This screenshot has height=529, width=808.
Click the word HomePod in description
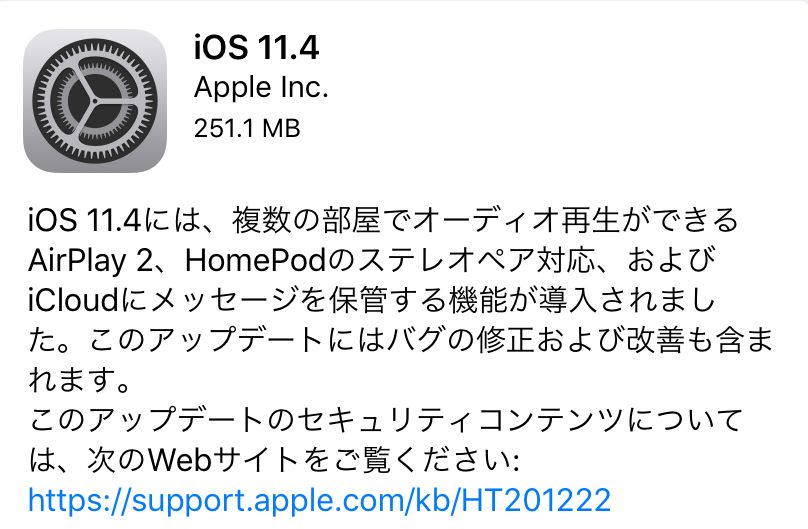coord(255,261)
